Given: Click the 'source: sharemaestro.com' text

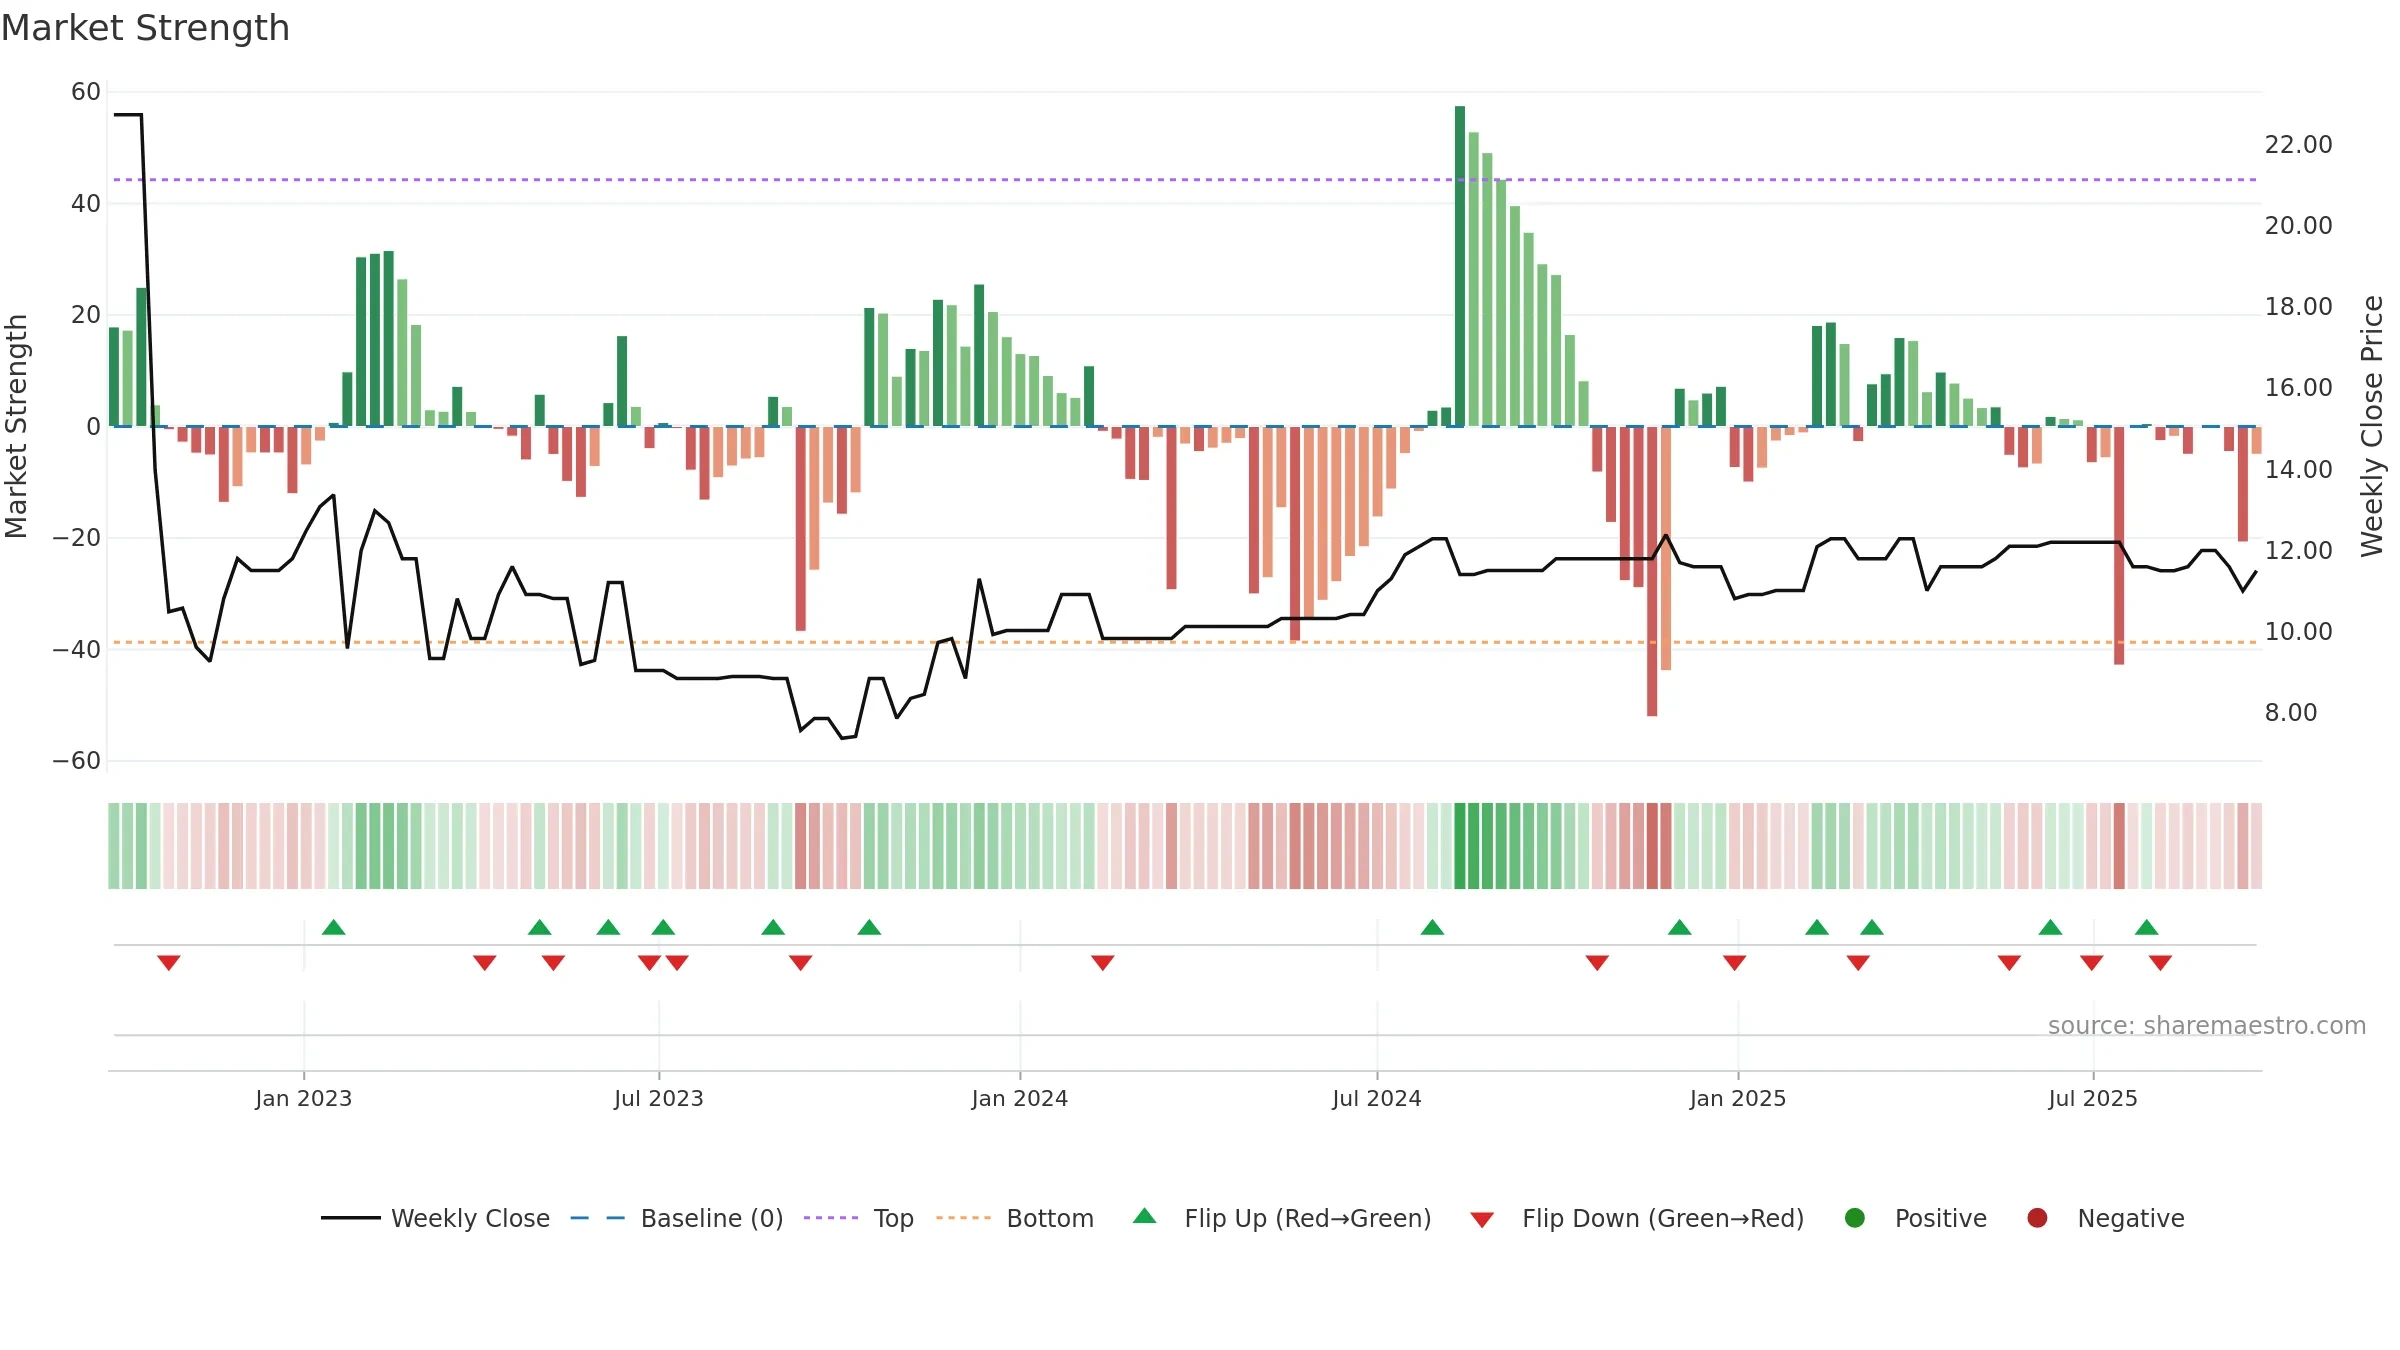Looking at the screenshot, I should coord(2207,1025).
